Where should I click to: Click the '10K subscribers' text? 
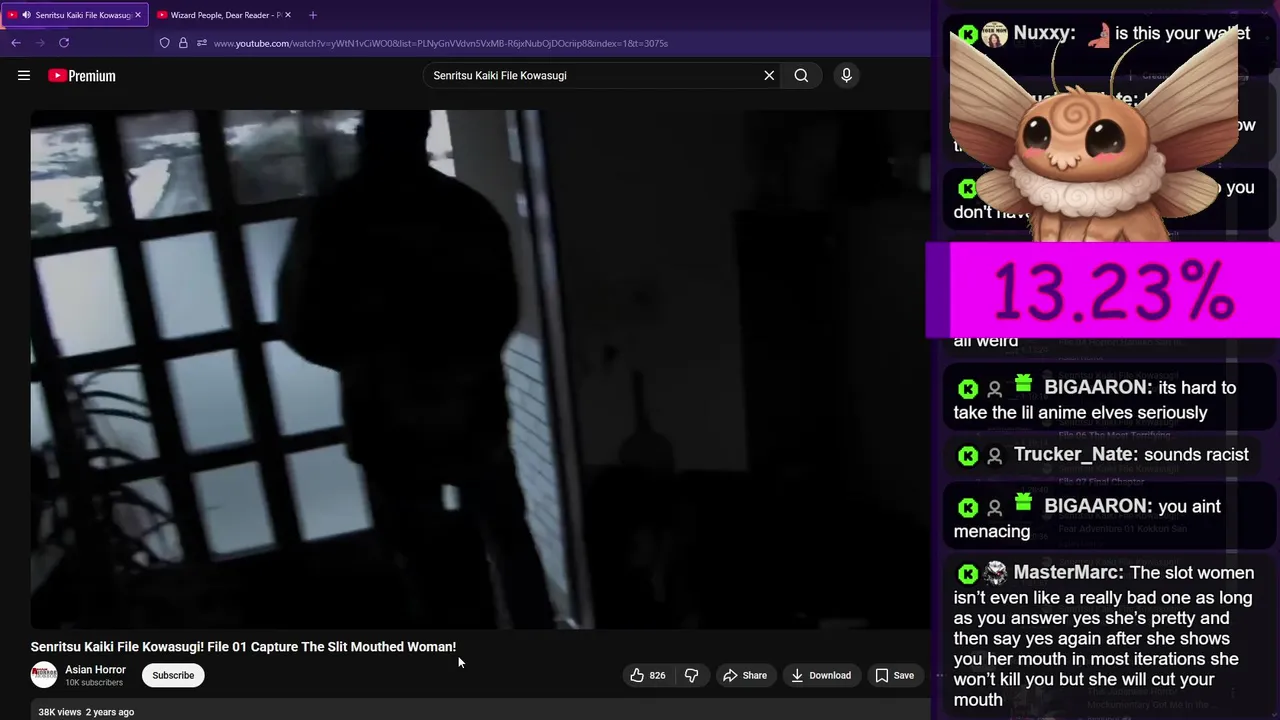click(x=94, y=683)
